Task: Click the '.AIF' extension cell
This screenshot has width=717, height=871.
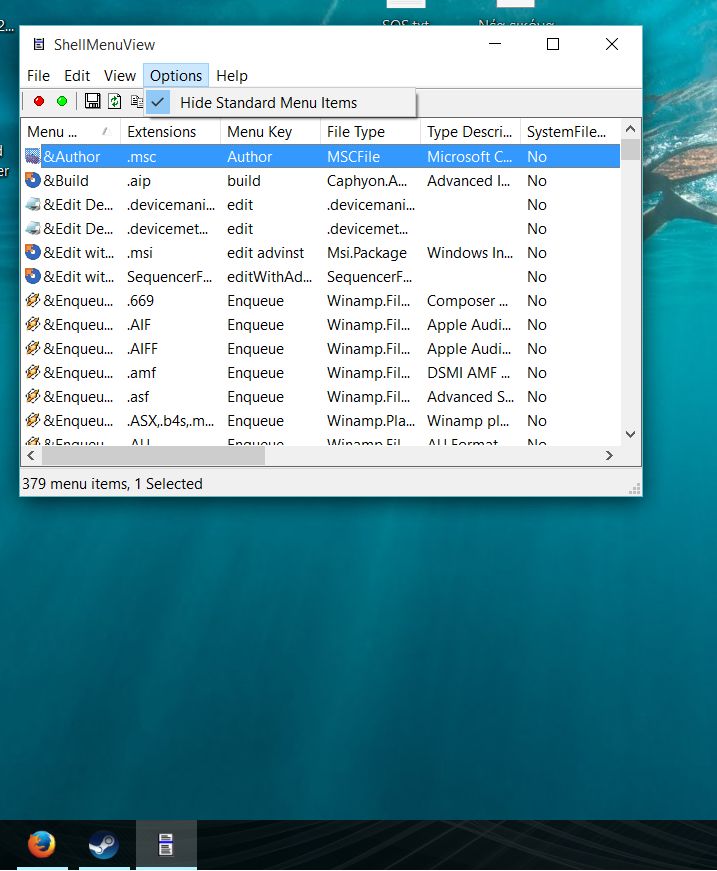Action: (139, 324)
